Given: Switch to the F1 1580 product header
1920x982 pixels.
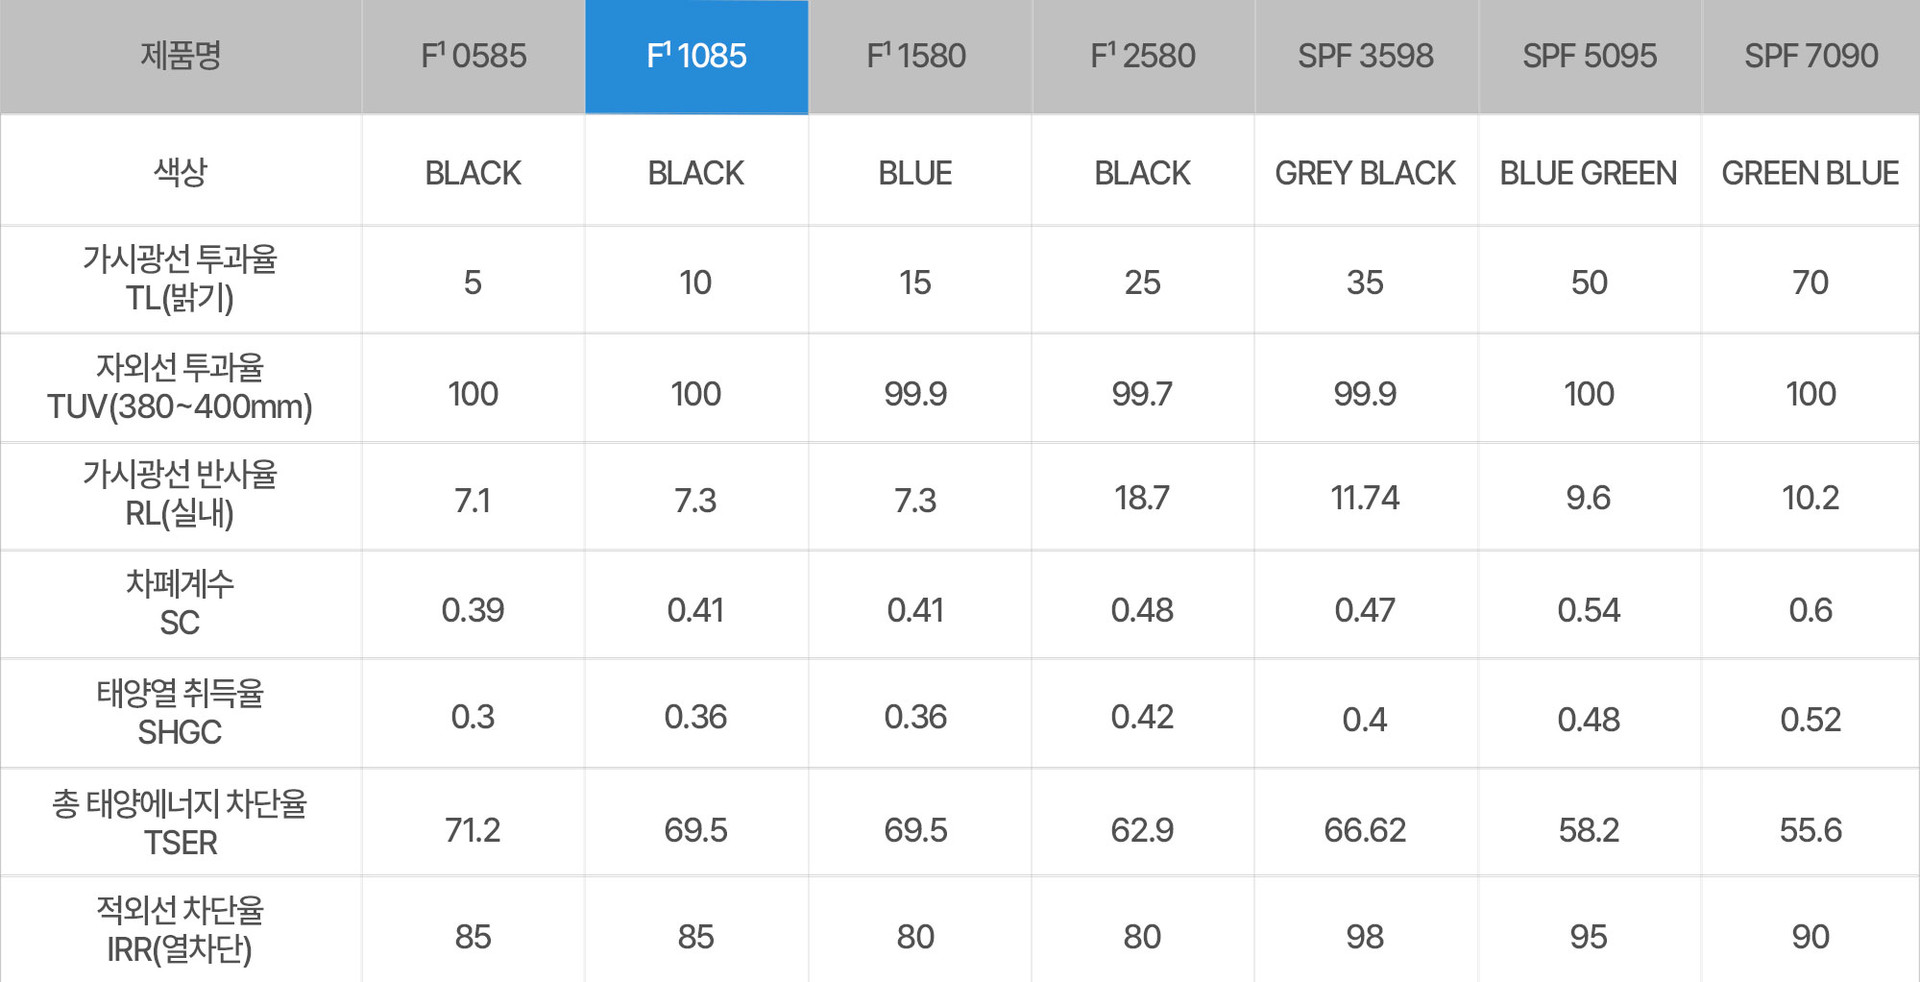Looking at the screenshot, I should [916, 56].
